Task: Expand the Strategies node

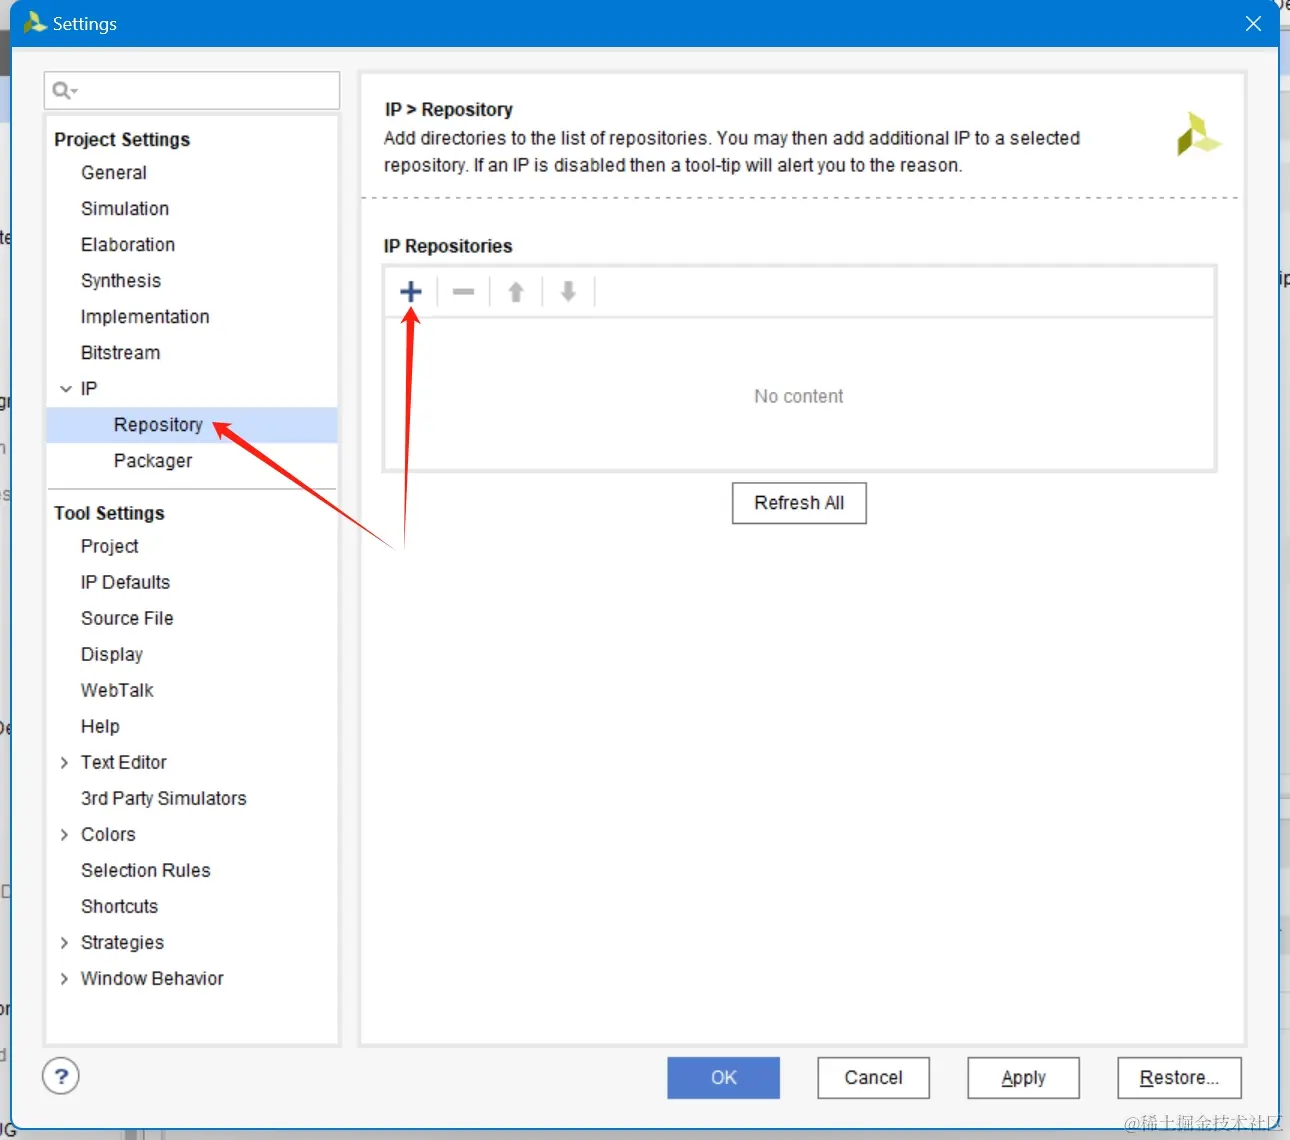Action: coord(65,943)
